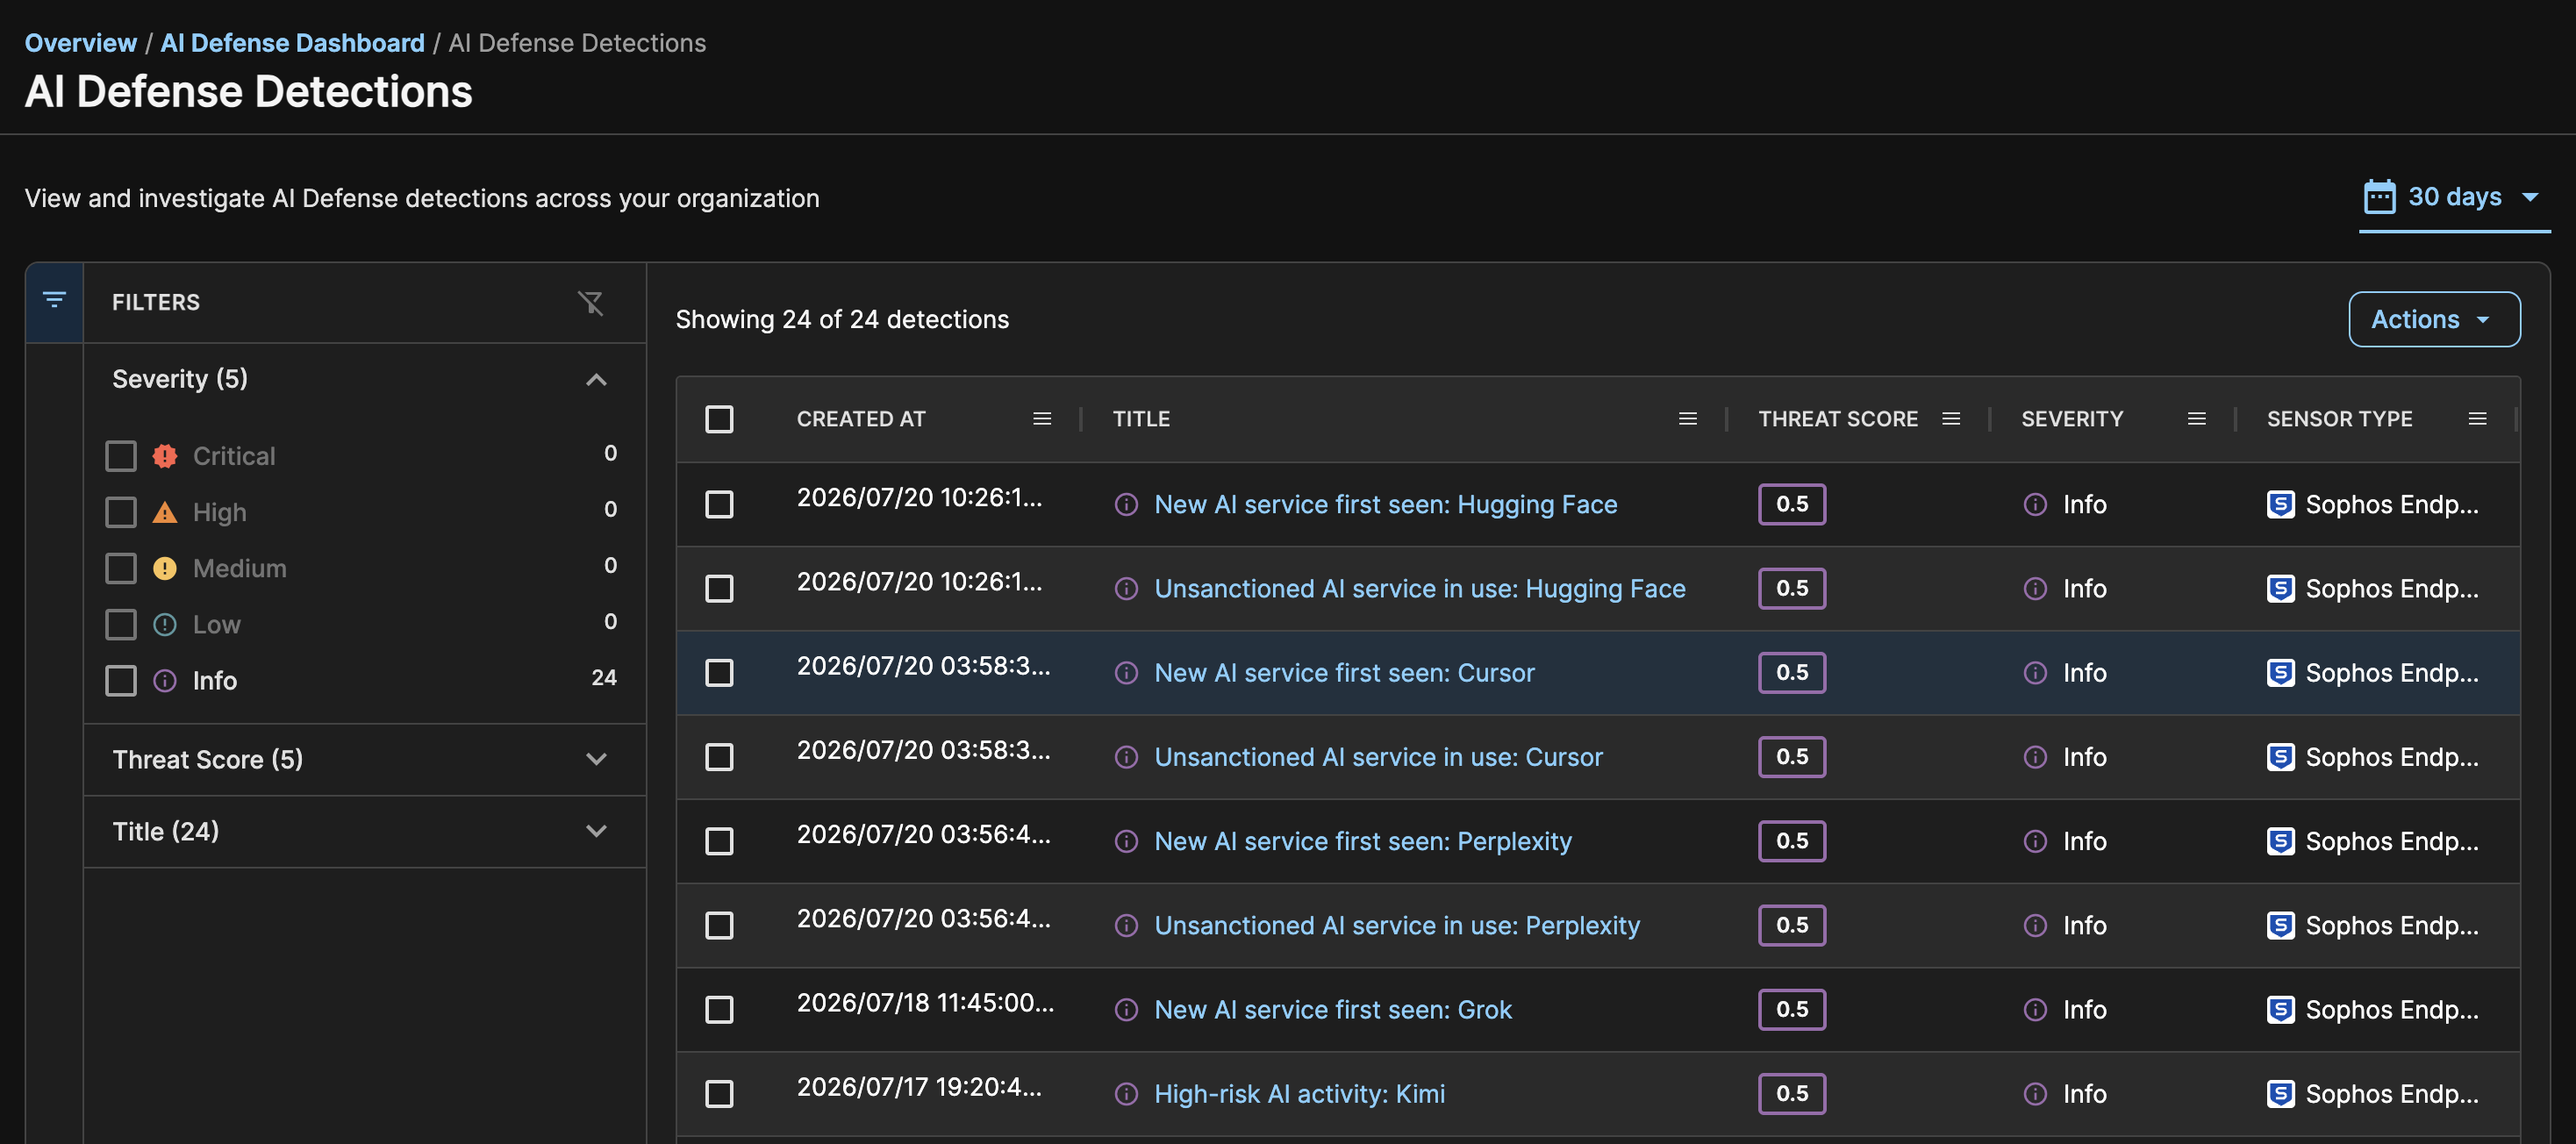
Task: Click threat score 0.5 badge in Kimi row
Action: [1791, 1093]
